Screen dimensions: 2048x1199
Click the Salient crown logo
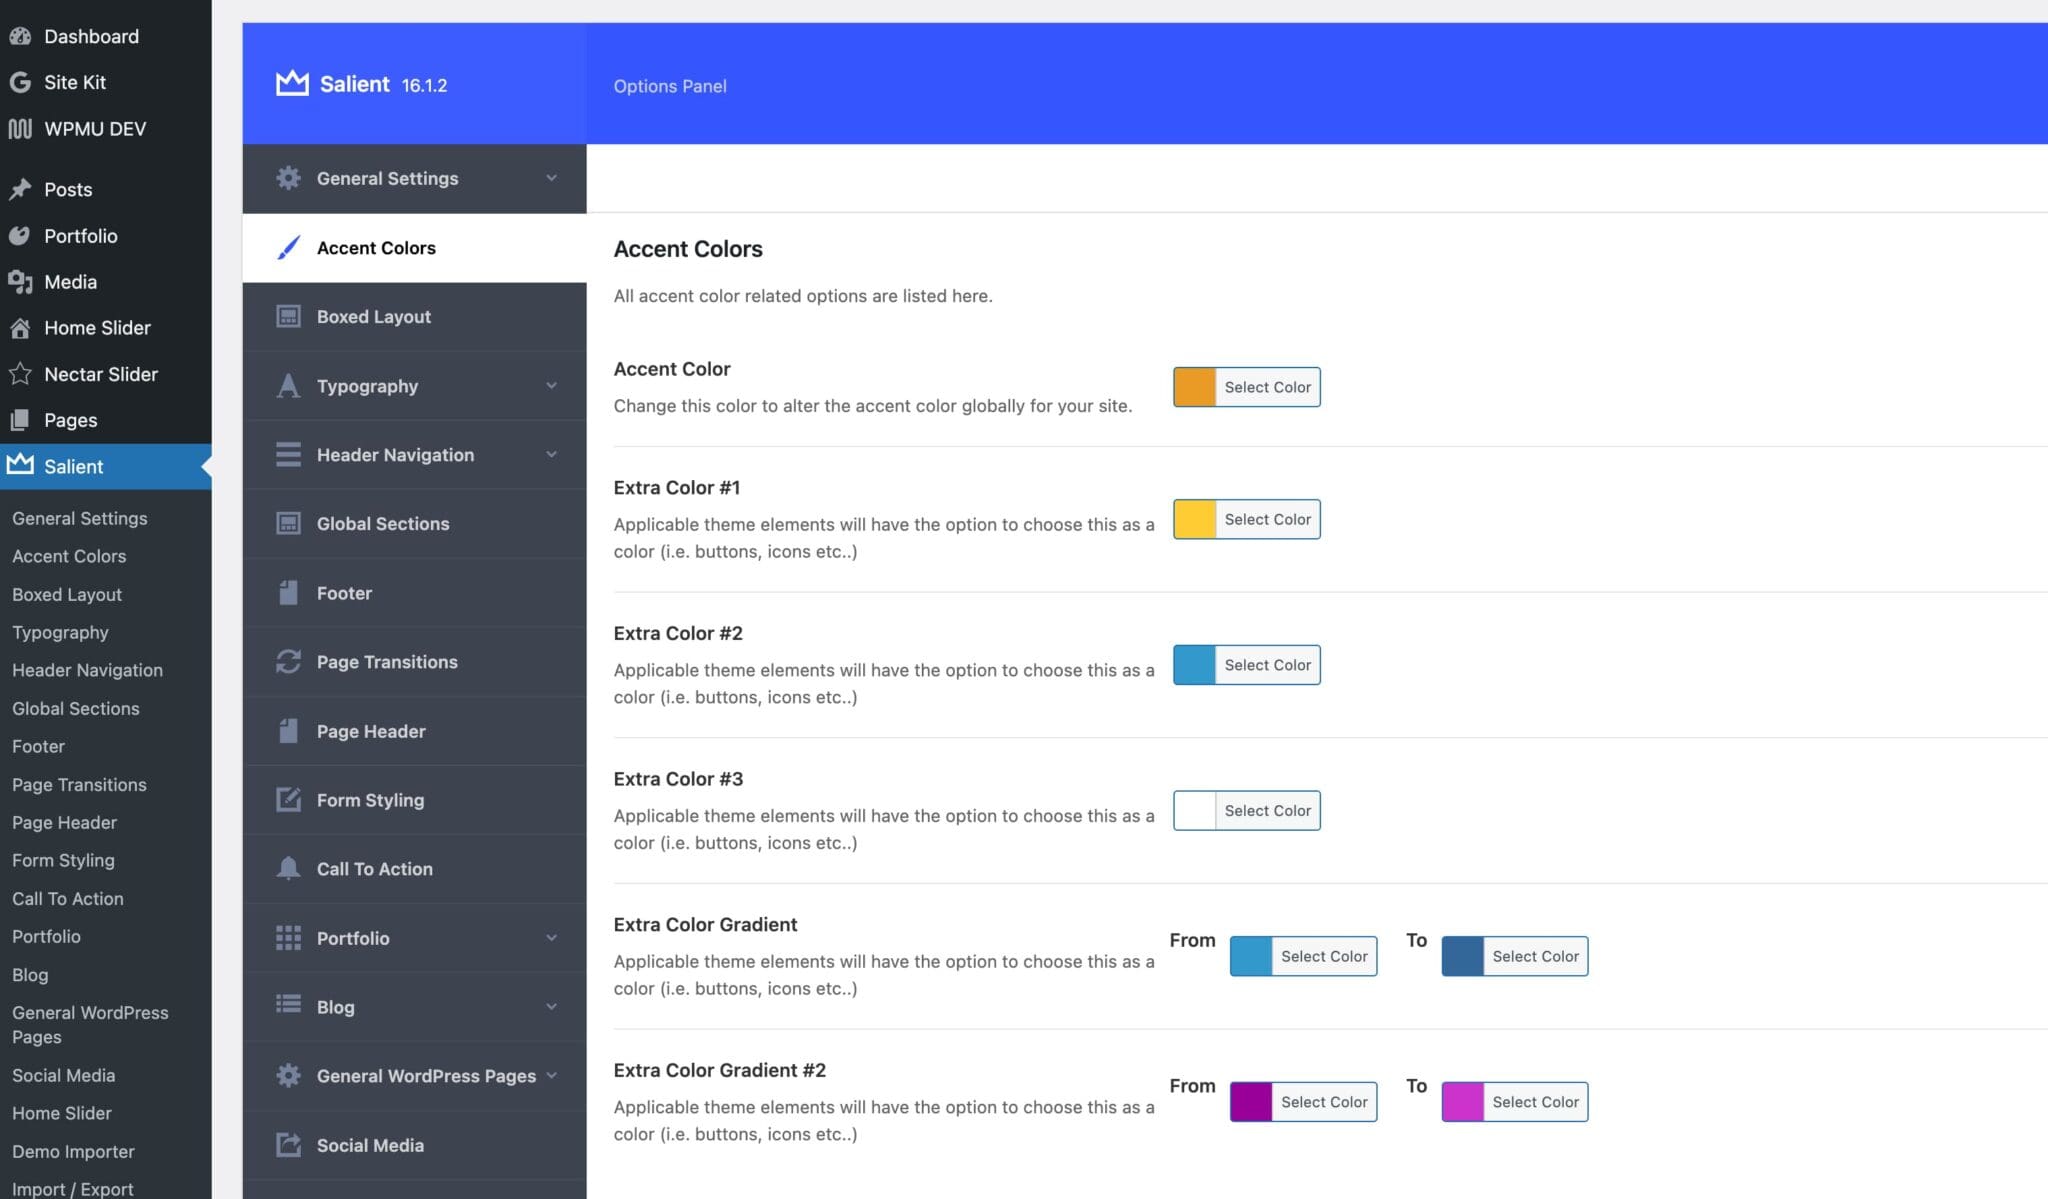pyautogui.click(x=291, y=83)
